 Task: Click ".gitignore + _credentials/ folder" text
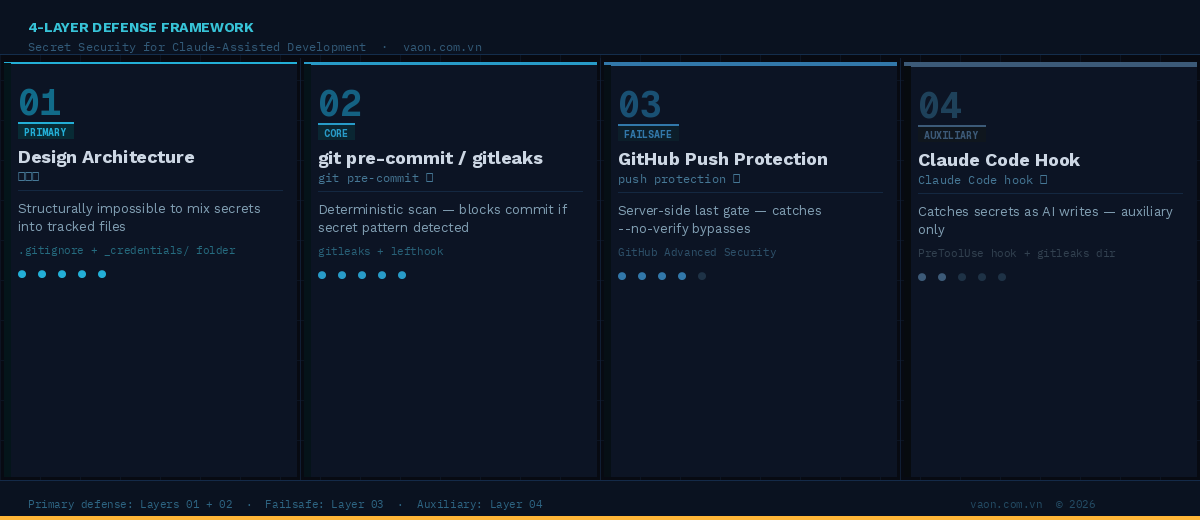[x=127, y=250]
